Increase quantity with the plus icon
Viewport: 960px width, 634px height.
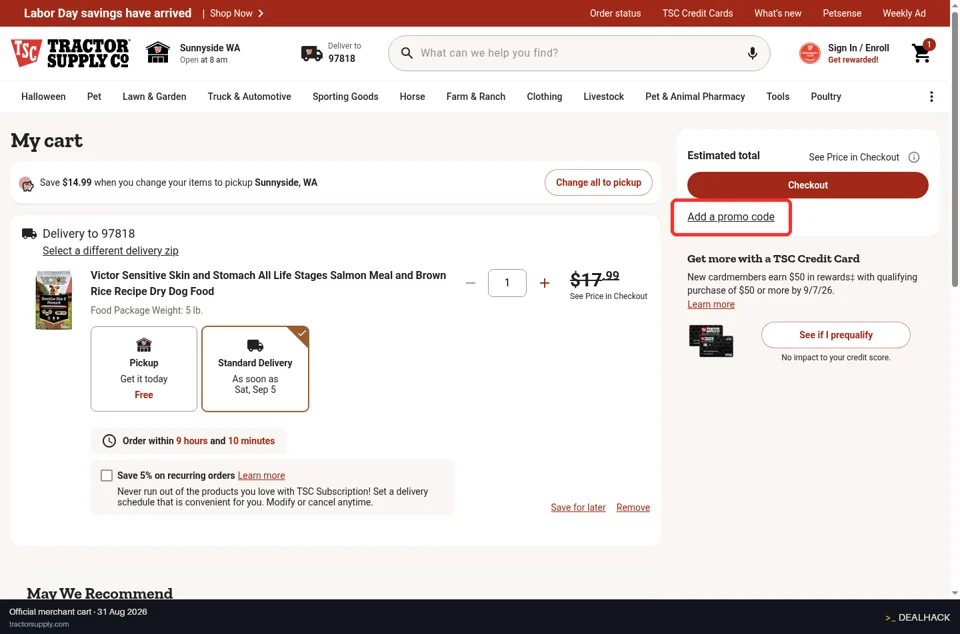click(x=544, y=283)
